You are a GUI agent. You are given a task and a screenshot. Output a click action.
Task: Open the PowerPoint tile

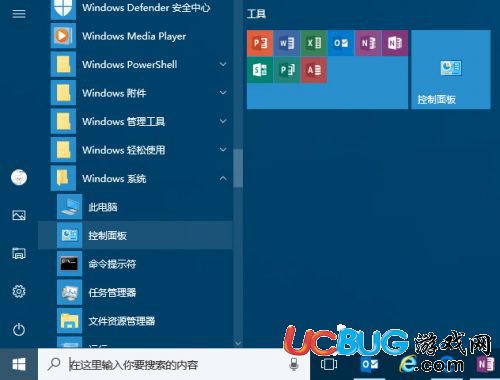[260, 43]
